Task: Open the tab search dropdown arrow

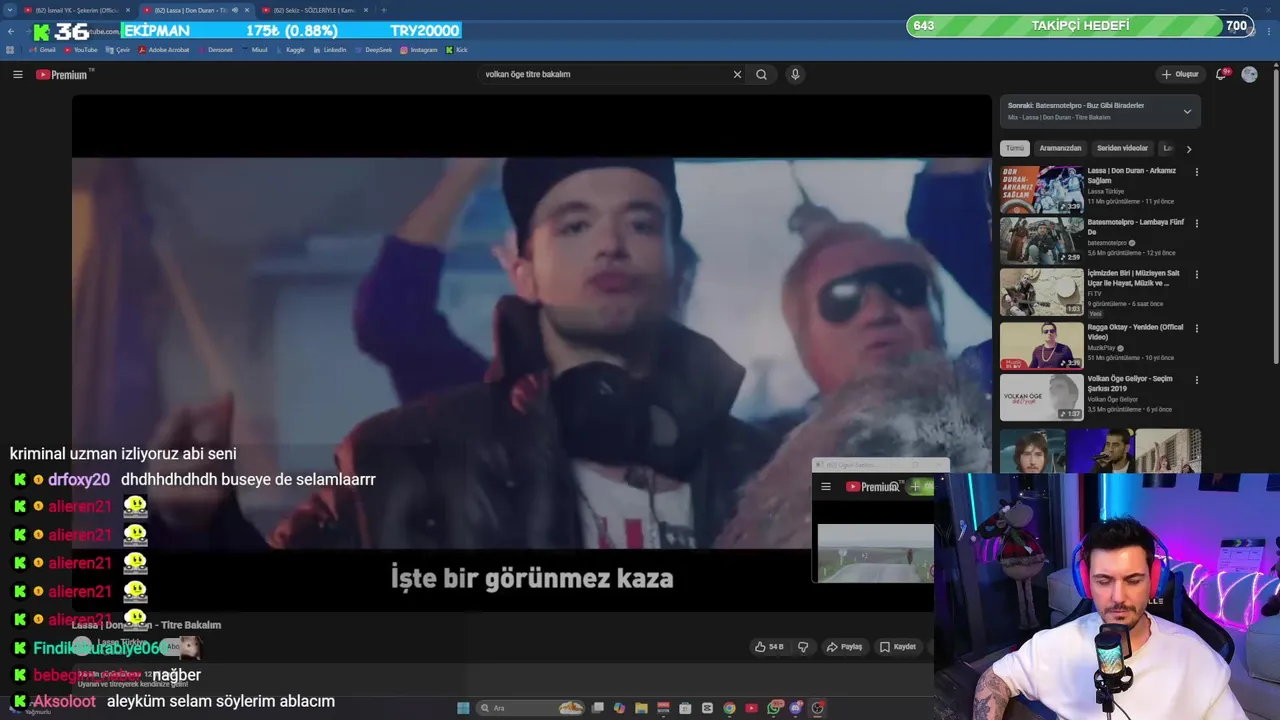Action: [x=9, y=10]
